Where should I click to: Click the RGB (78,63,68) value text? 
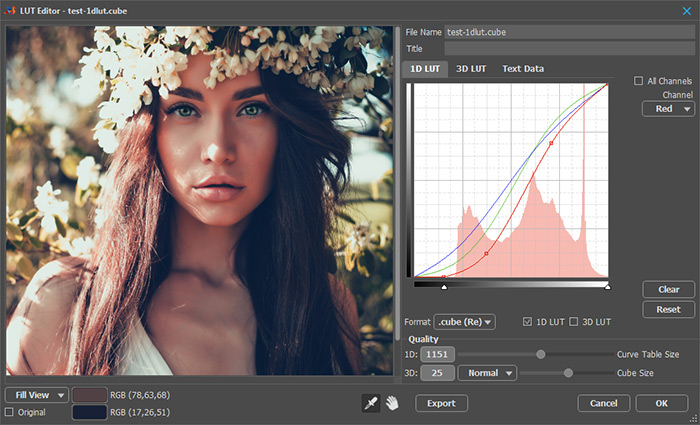pyautogui.click(x=140, y=395)
